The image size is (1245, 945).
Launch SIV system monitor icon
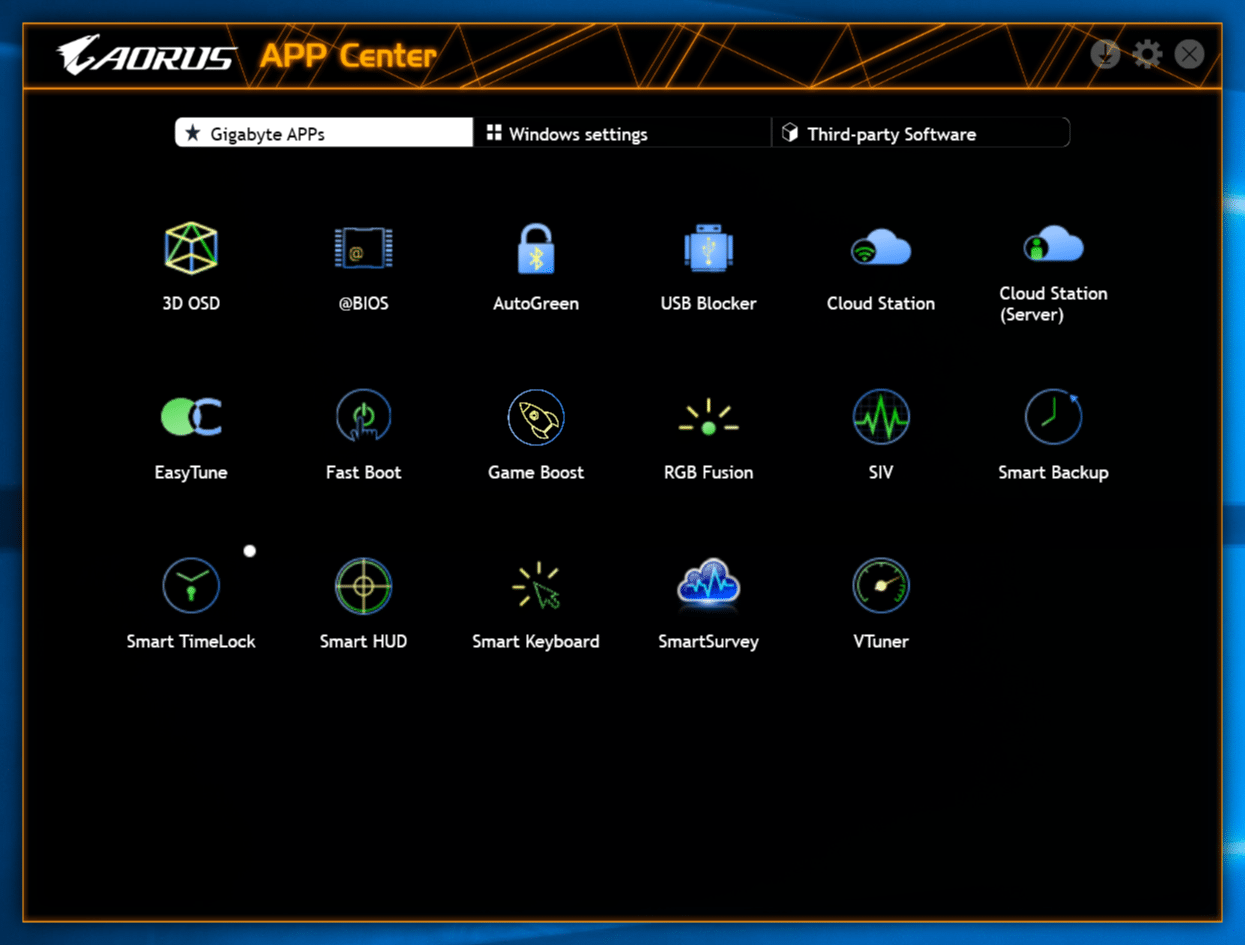(x=880, y=417)
